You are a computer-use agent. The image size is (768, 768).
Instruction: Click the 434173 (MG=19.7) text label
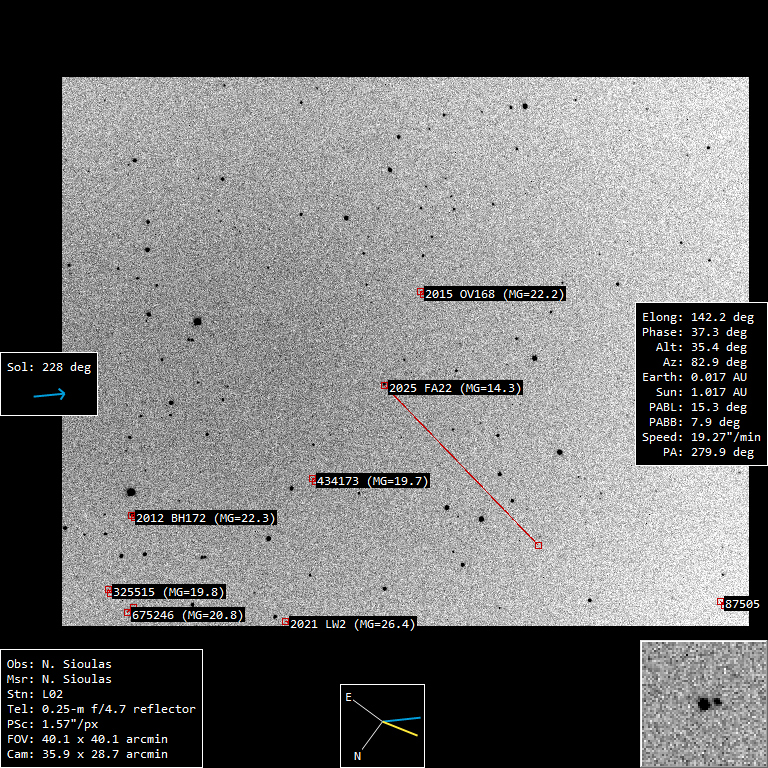[x=372, y=481]
